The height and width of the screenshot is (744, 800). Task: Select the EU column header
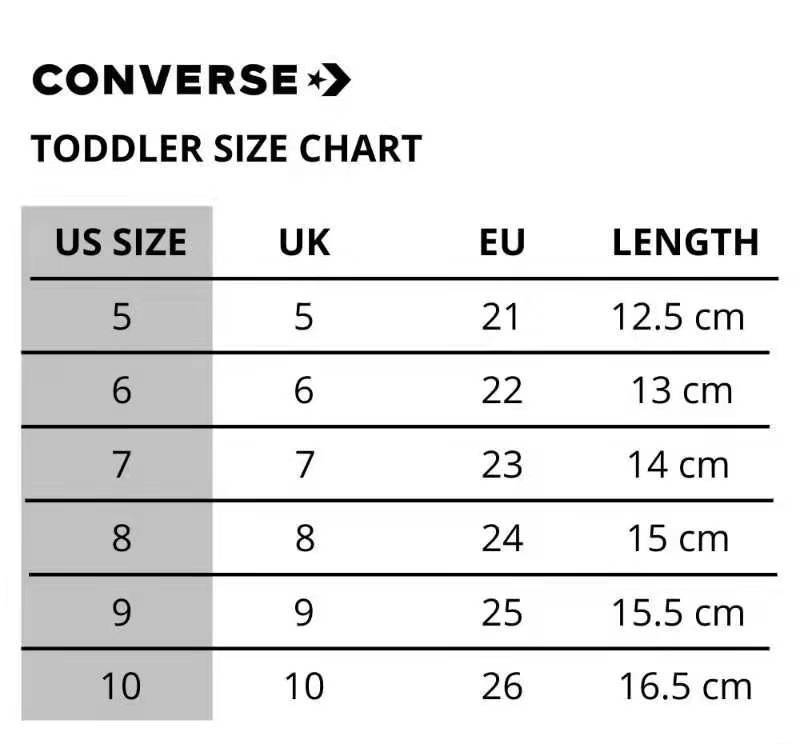(502, 242)
